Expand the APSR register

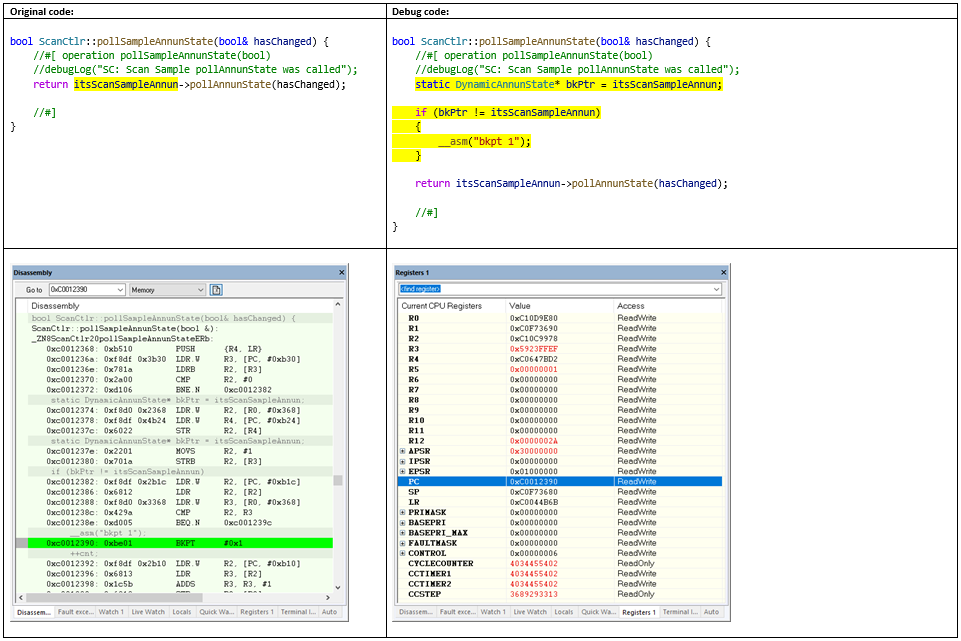pyautogui.click(x=403, y=451)
